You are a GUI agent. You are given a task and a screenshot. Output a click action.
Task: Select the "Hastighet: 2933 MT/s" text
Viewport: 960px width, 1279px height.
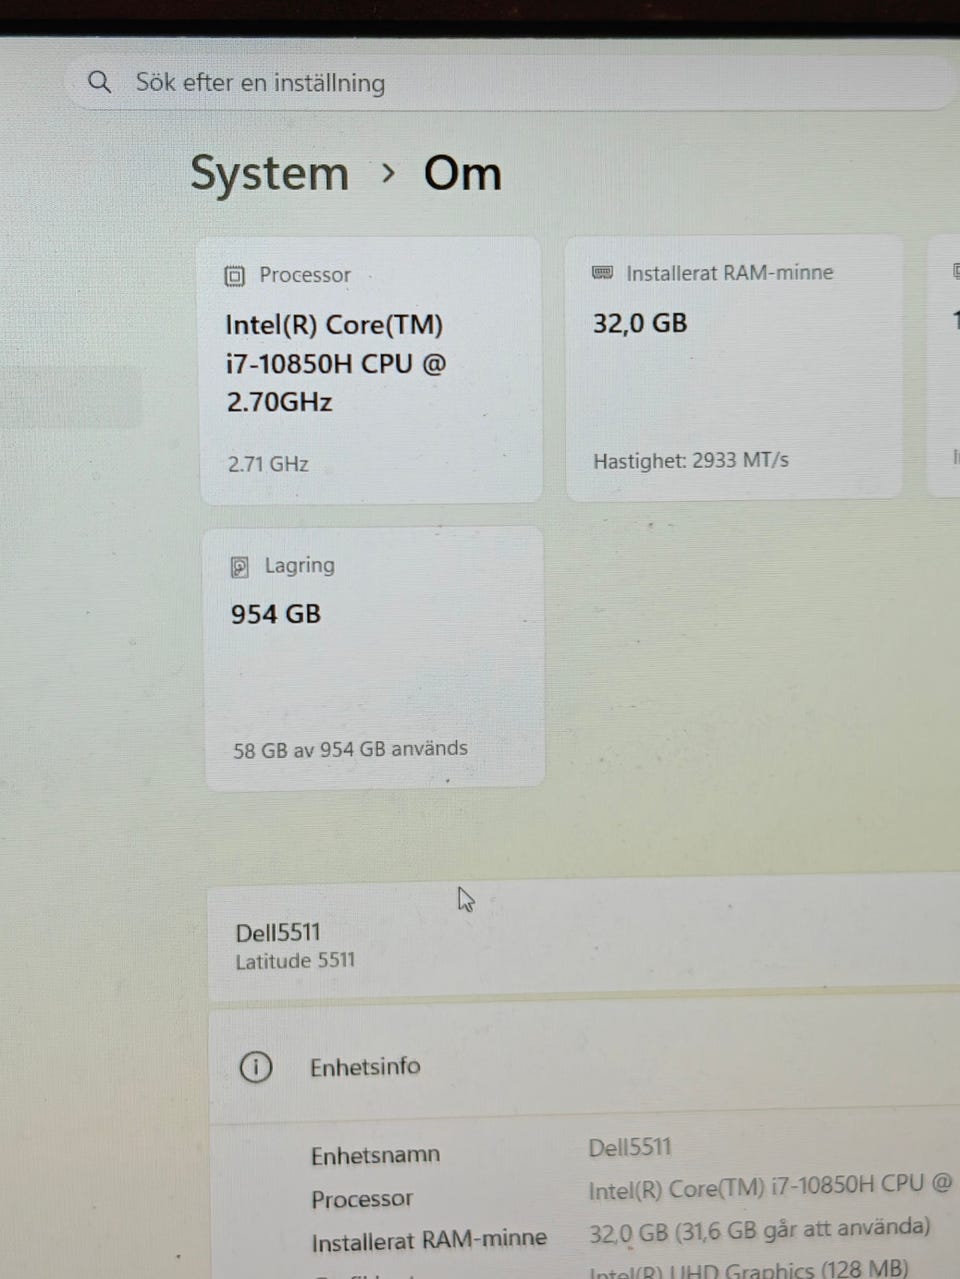(x=691, y=460)
